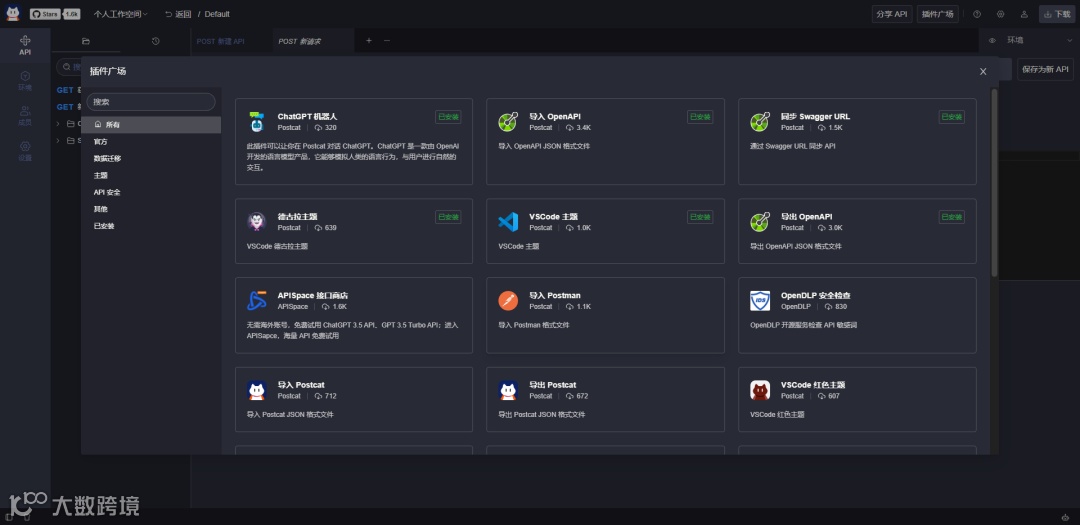Click the Dracula theme plugin icon
Screen dimensions: 1080x525
tap(257, 222)
